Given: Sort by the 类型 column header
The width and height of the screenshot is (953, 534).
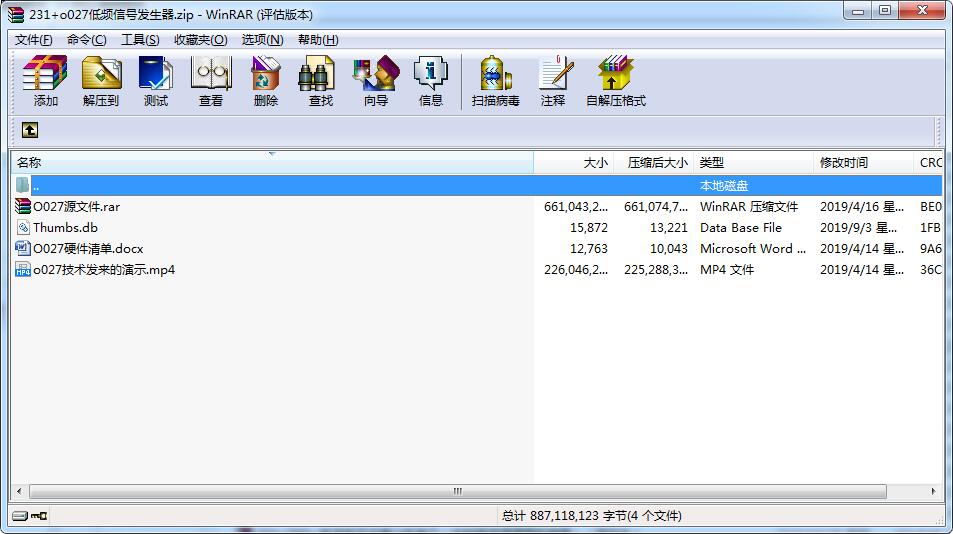Looking at the screenshot, I should [754, 163].
